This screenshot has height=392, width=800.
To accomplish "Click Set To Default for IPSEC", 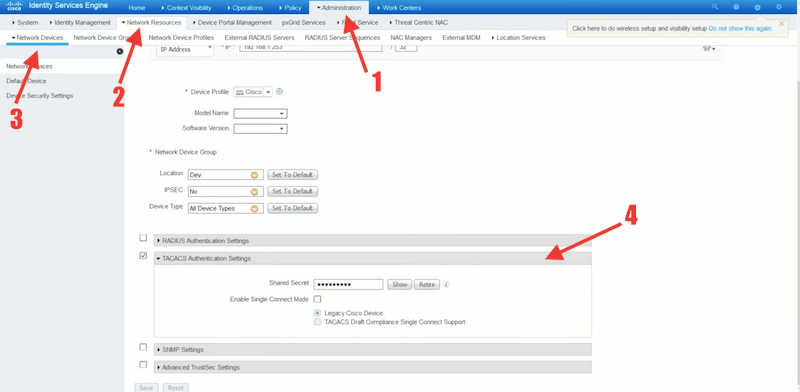I will tap(292, 191).
